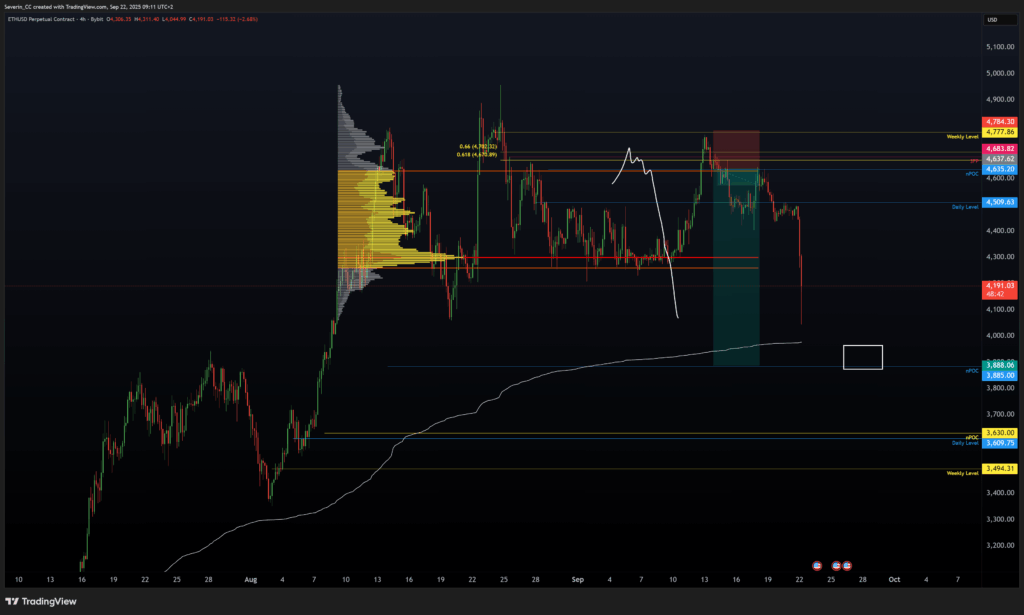Click the ETHUSD Perpetual Contract symbol title
The image size is (1024, 615).
[x=49, y=19]
